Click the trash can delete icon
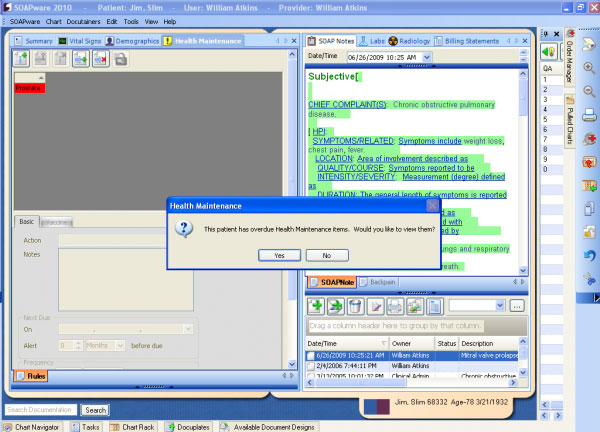Screen dimensions: 600x432 [x=354, y=305]
